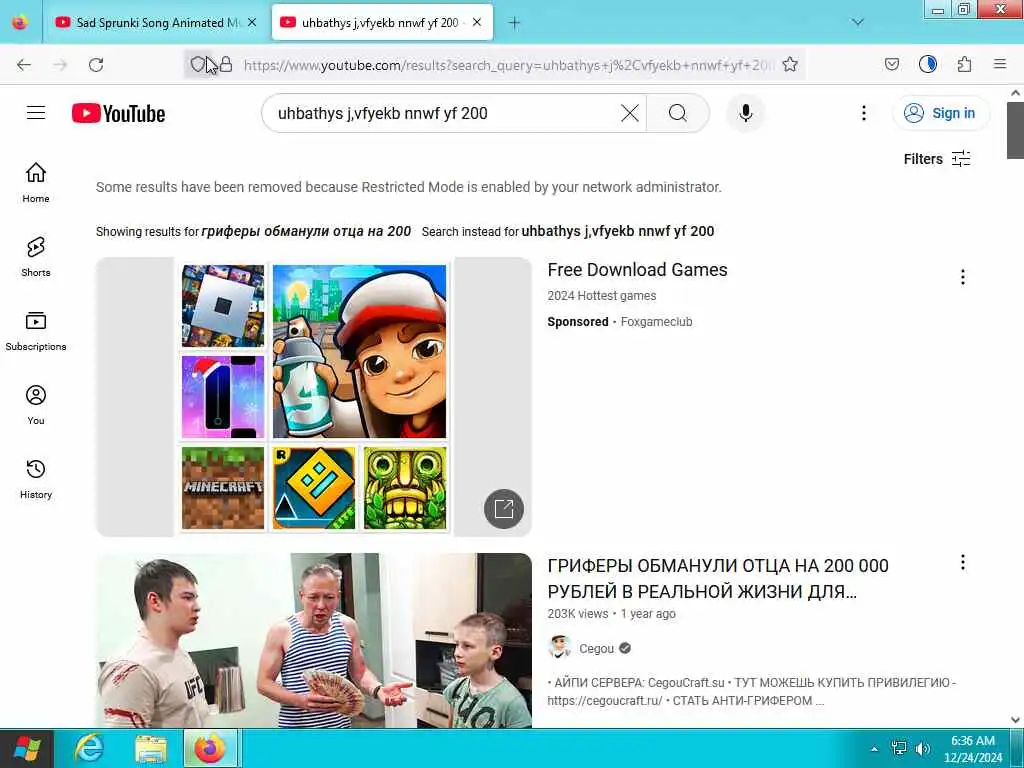This screenshot has width=1024, height=768.
Task: Show hidden tray icons arrow
Action: coord(874,748)
